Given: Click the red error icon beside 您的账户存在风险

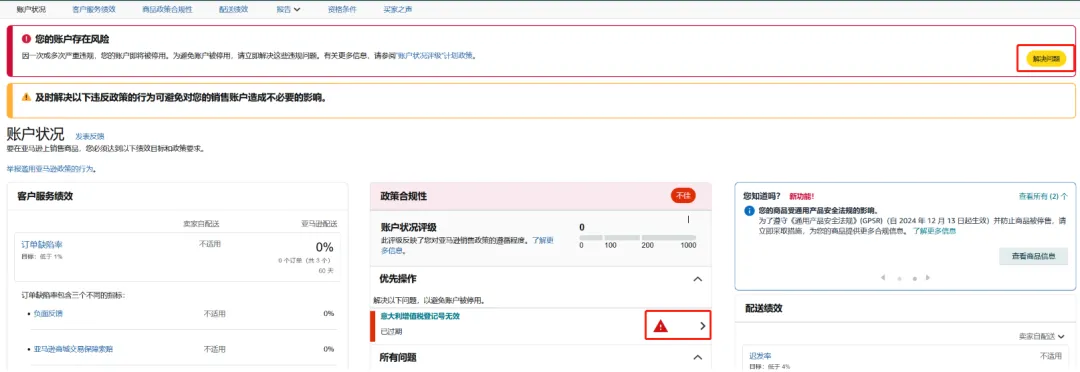Looking at the screenshot, I should tap(26, 39).
